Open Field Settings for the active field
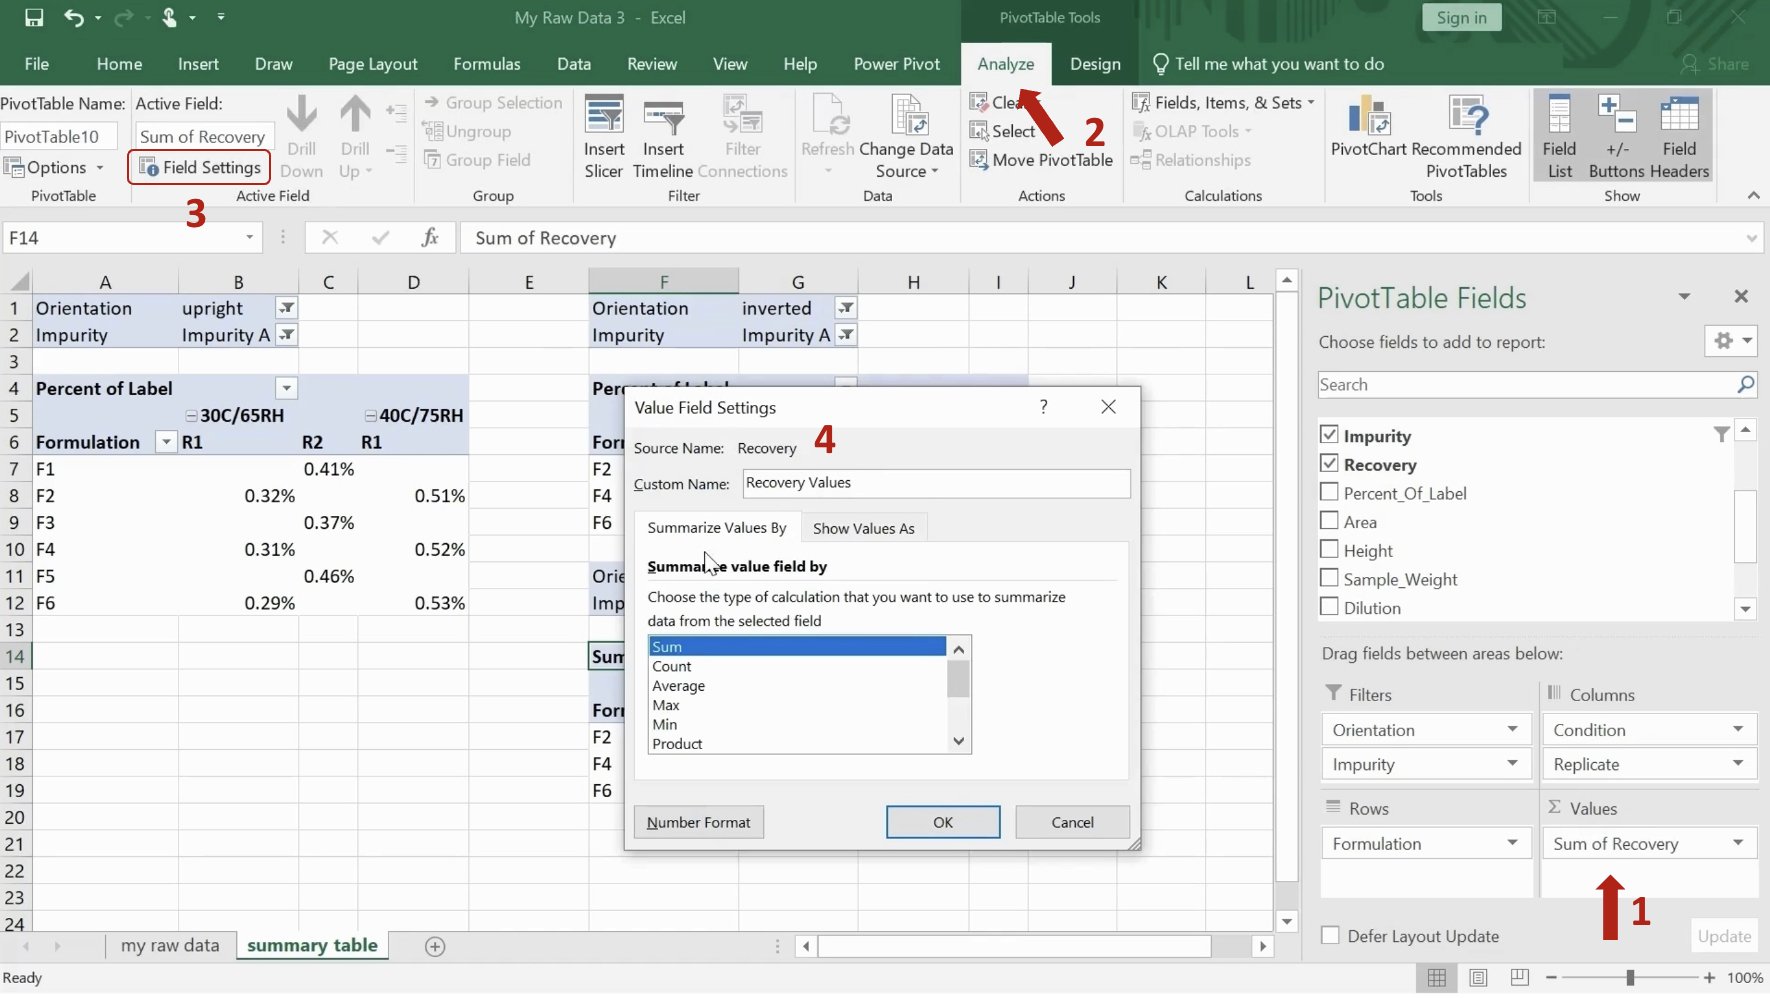This screenshot has height=998, width=1770. (x=198, y=166)
